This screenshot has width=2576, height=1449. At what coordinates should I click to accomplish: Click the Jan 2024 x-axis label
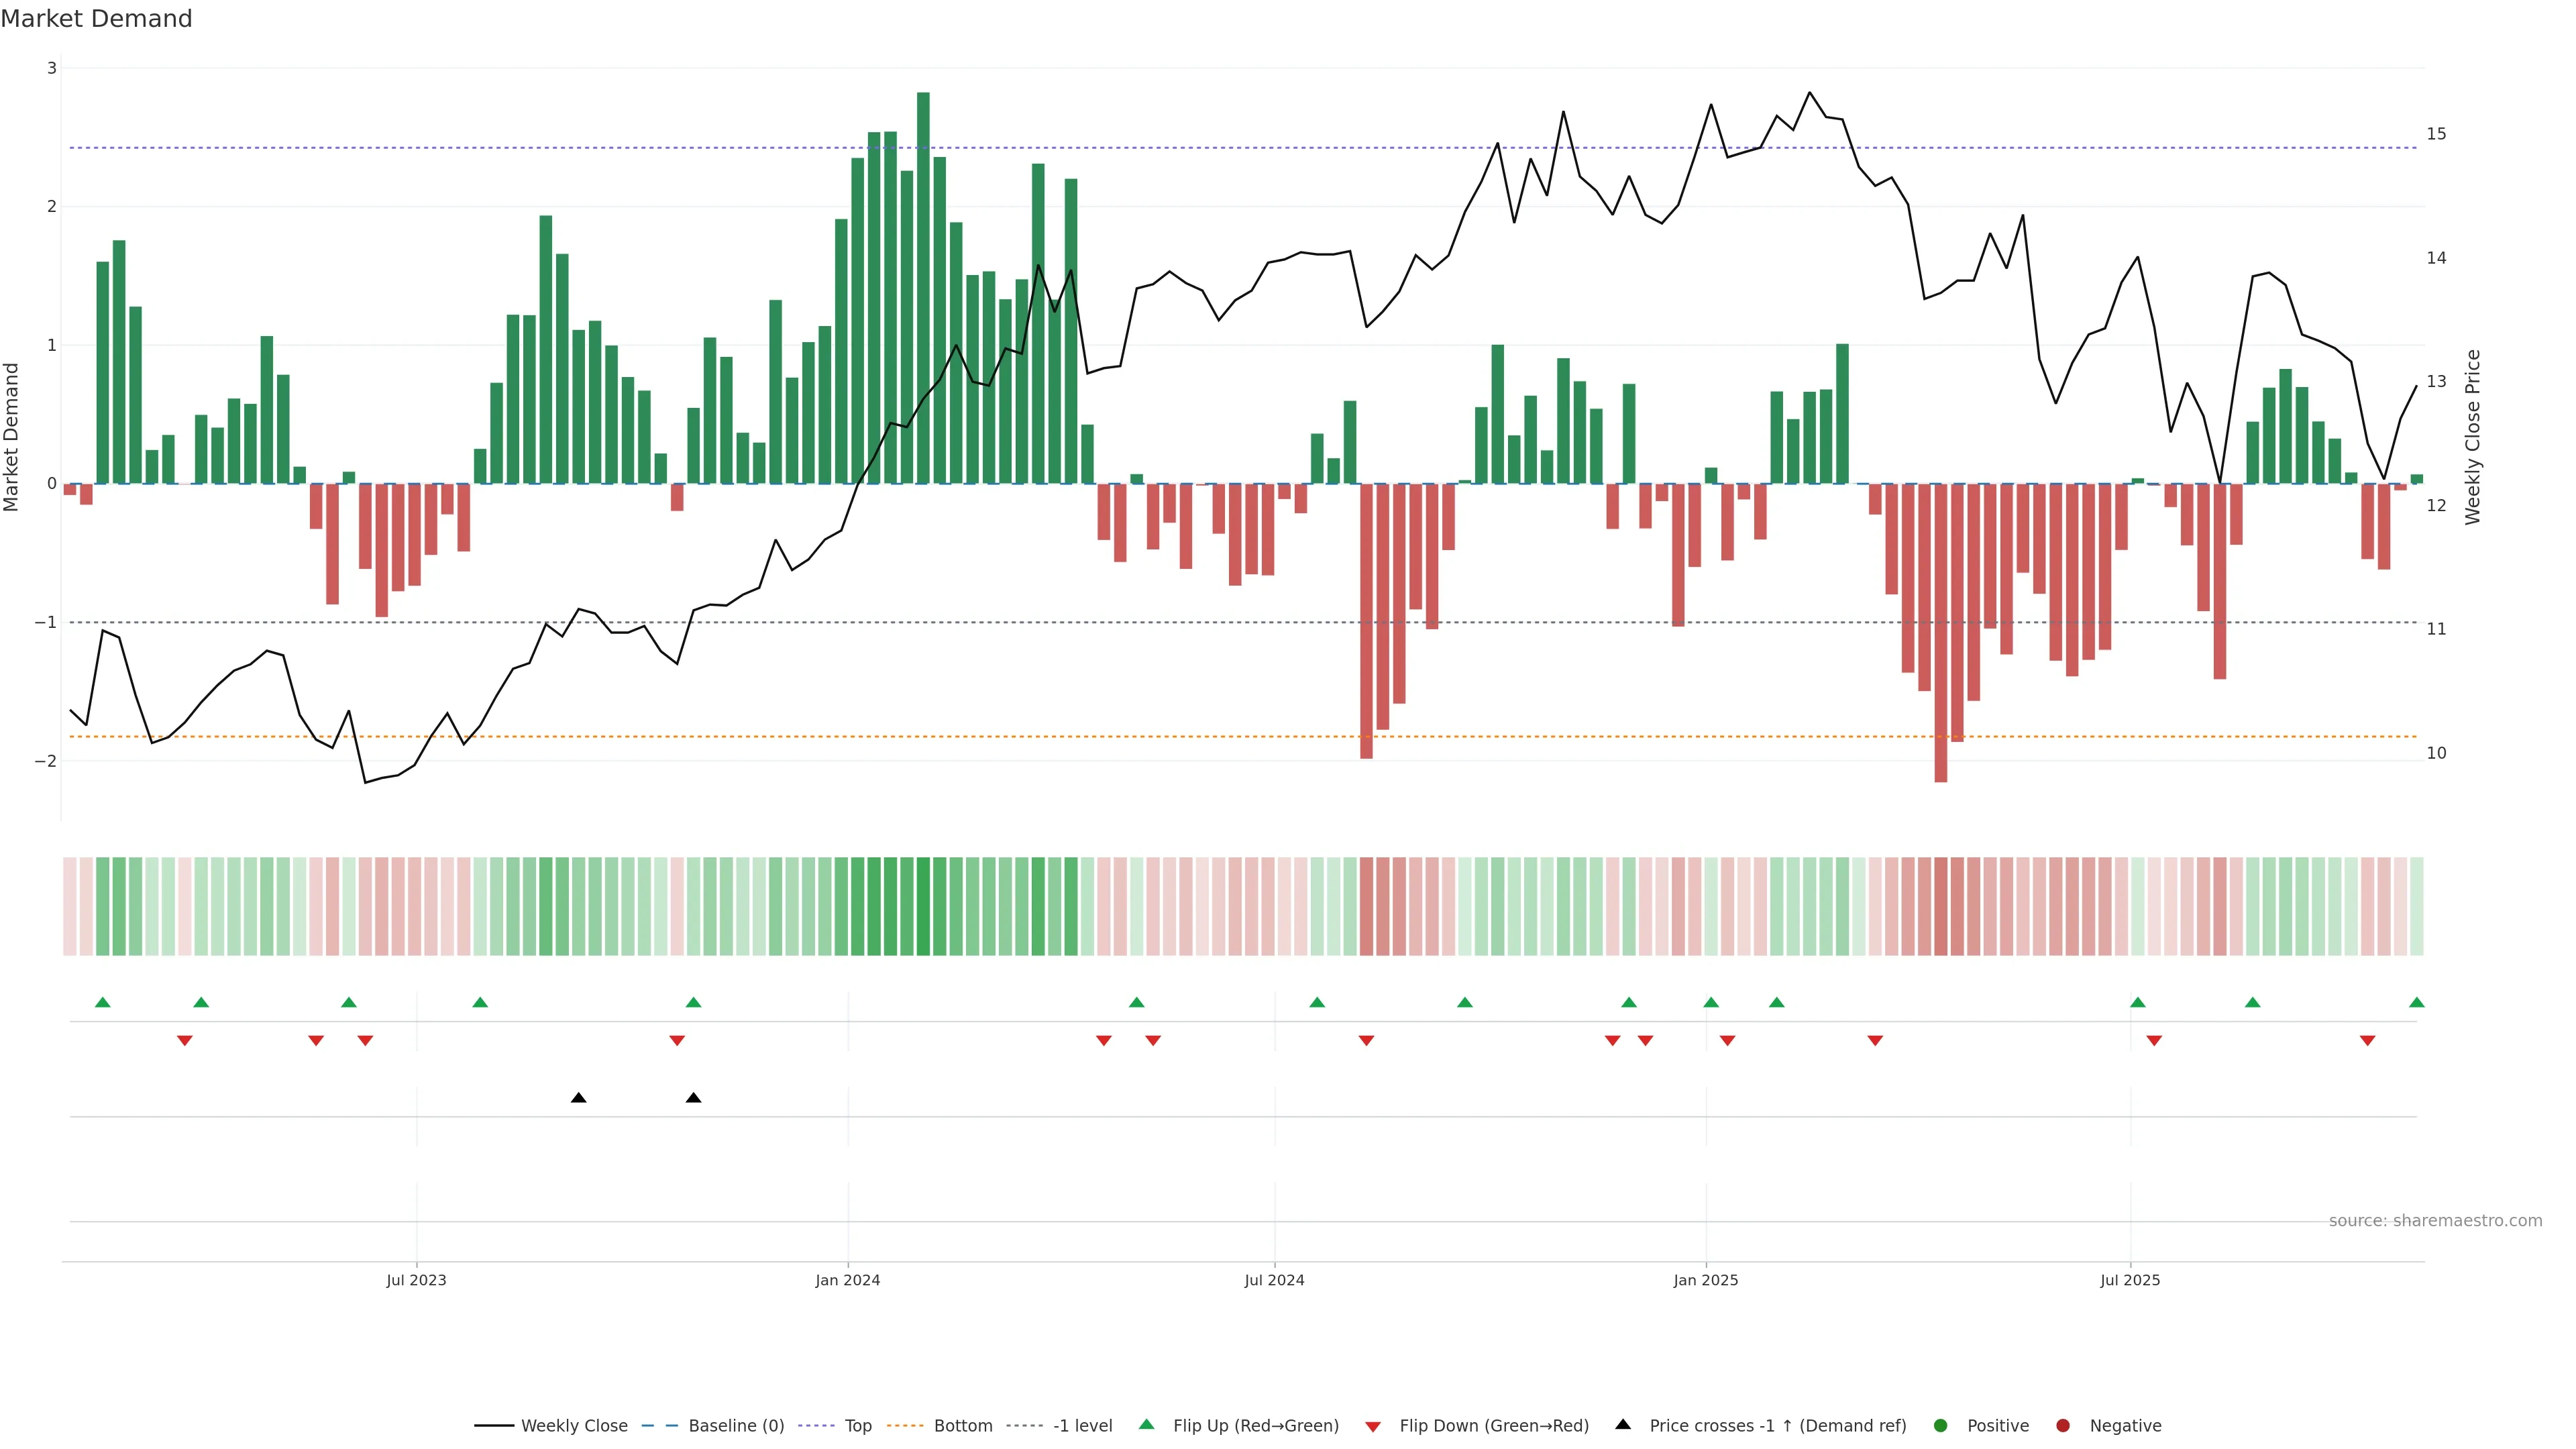847,1280
